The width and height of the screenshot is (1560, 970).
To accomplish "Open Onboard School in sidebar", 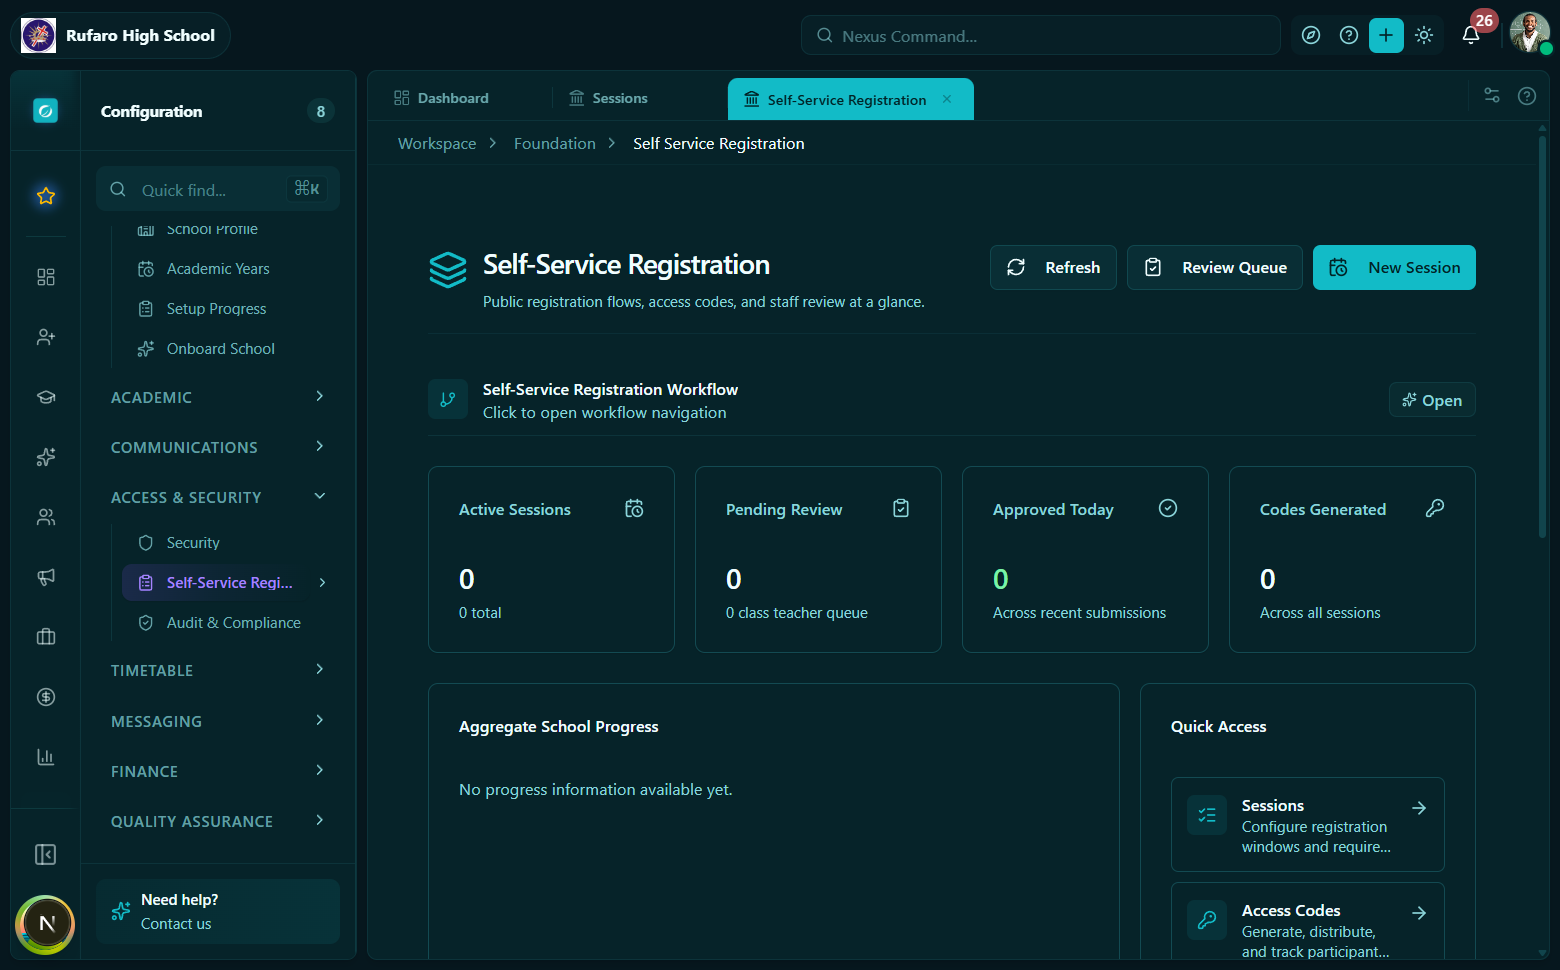I will point(220,349).
